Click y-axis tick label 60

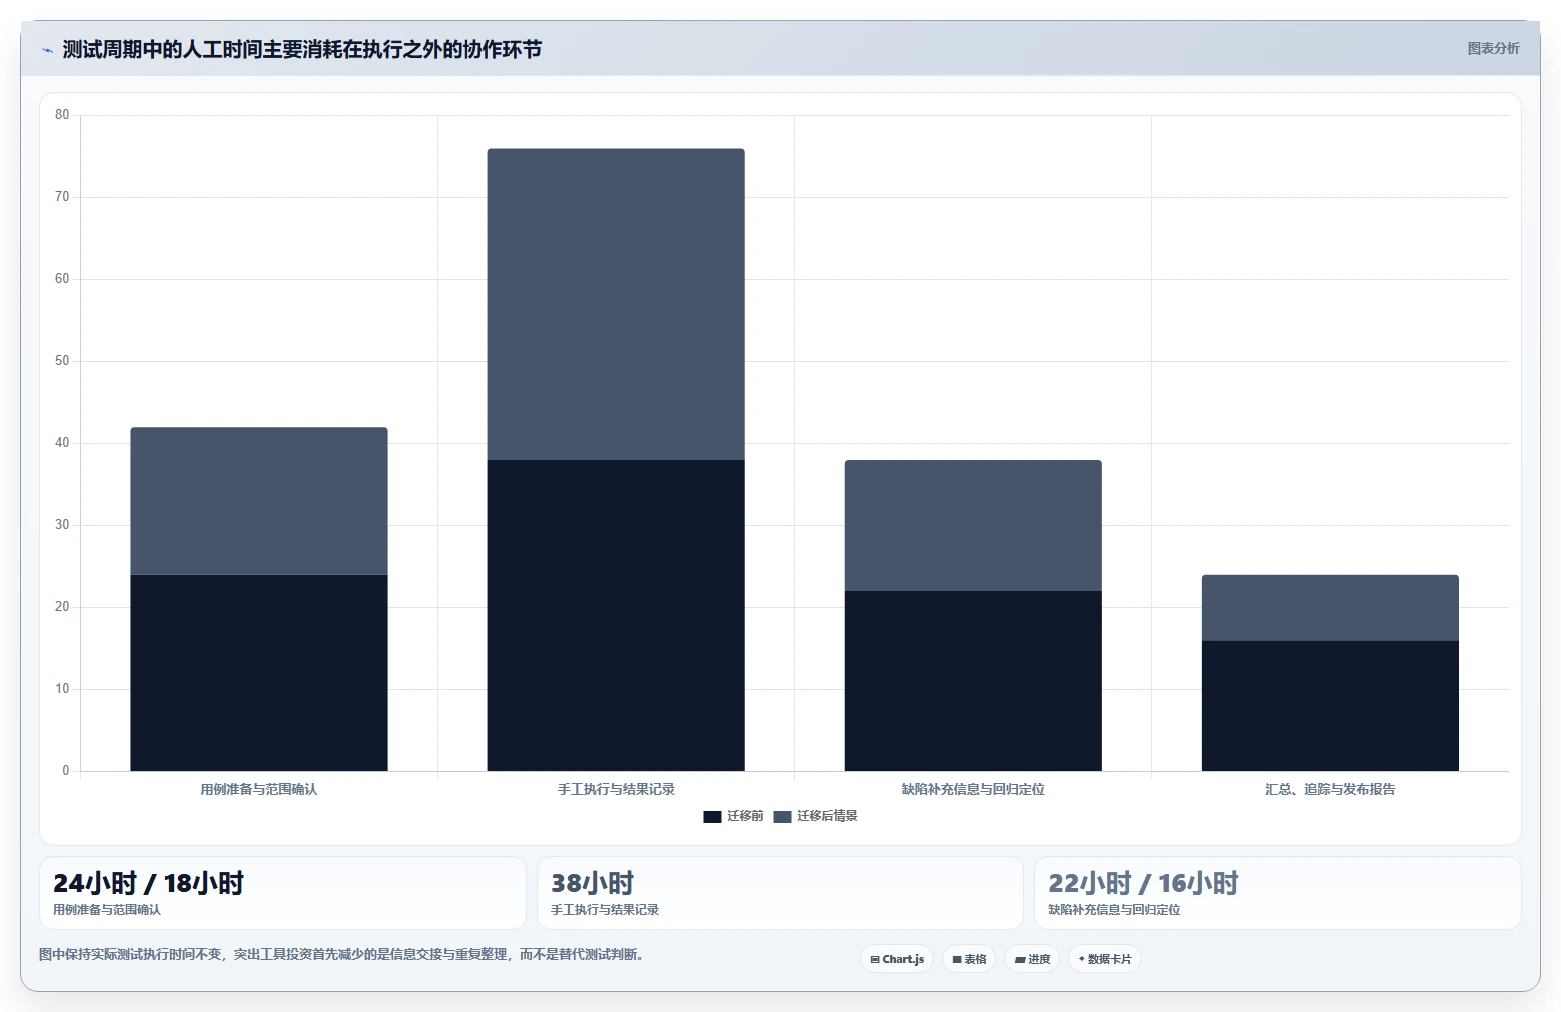[x=62, y=279]
